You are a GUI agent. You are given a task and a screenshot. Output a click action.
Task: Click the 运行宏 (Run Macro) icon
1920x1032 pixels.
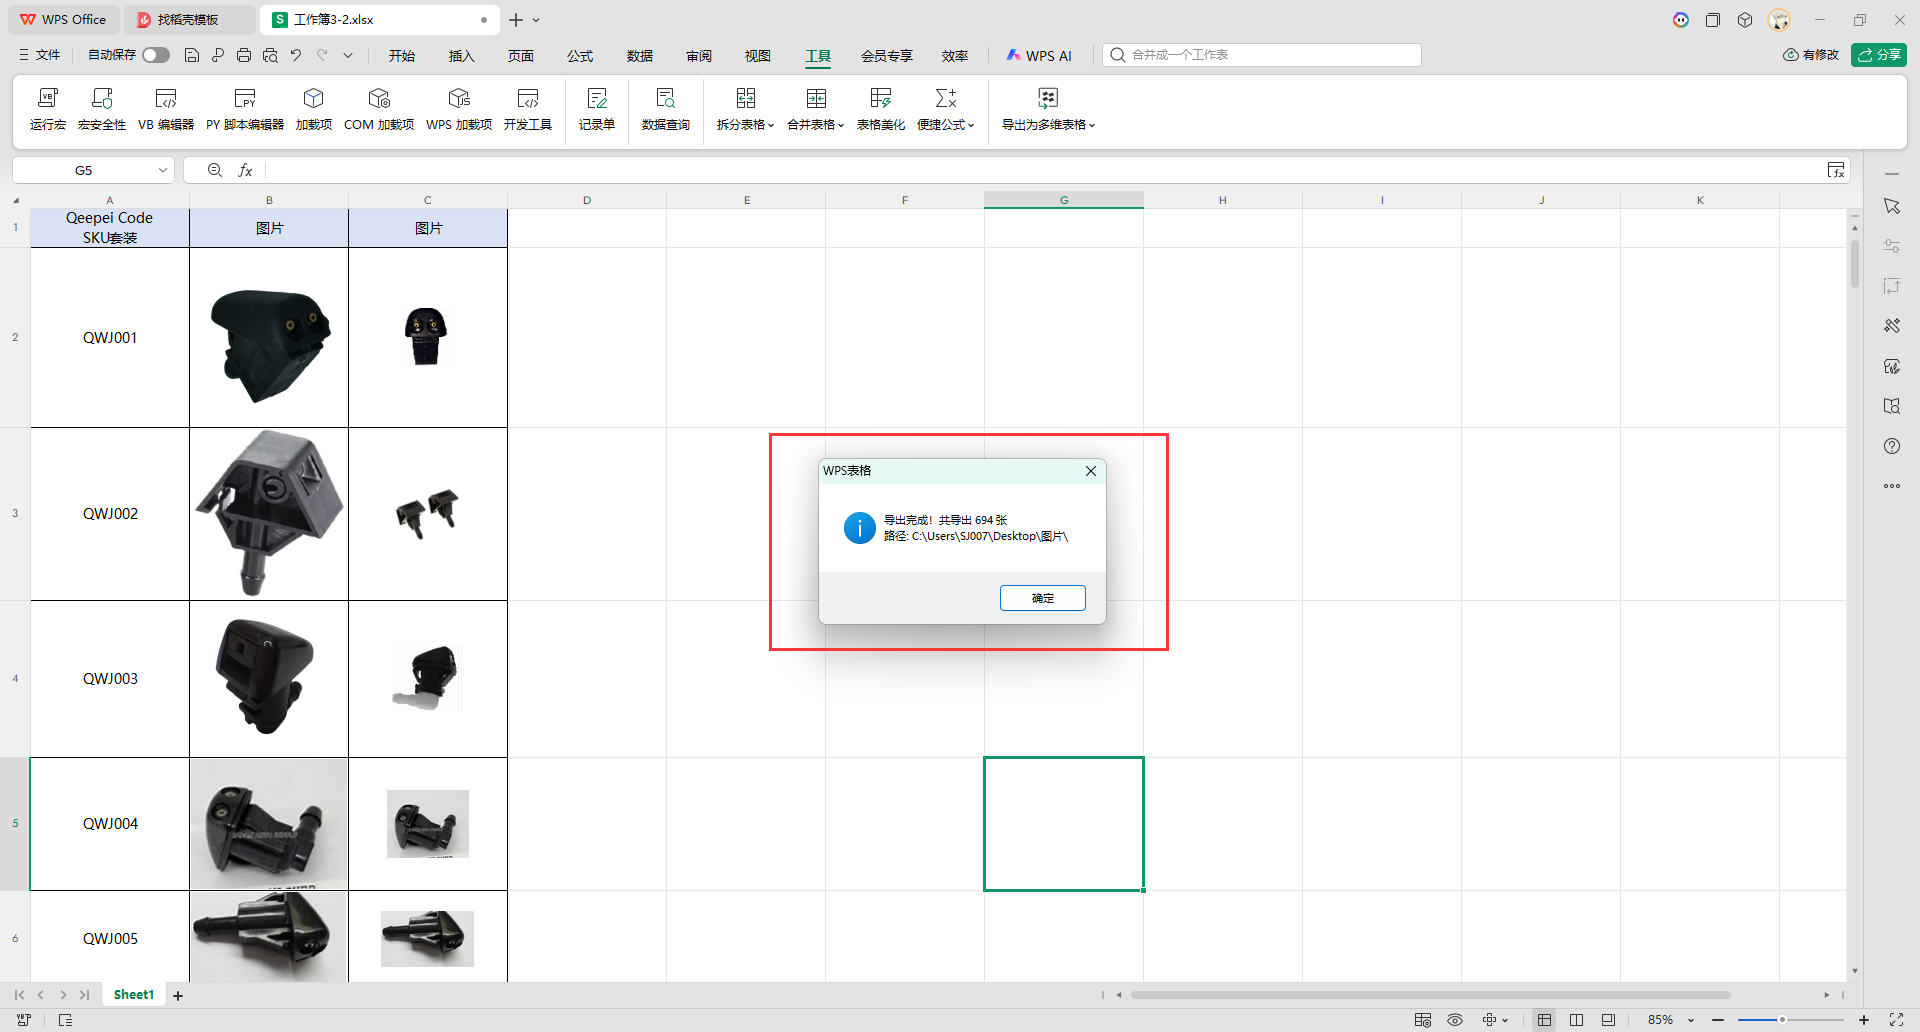[x=47, y=108]
